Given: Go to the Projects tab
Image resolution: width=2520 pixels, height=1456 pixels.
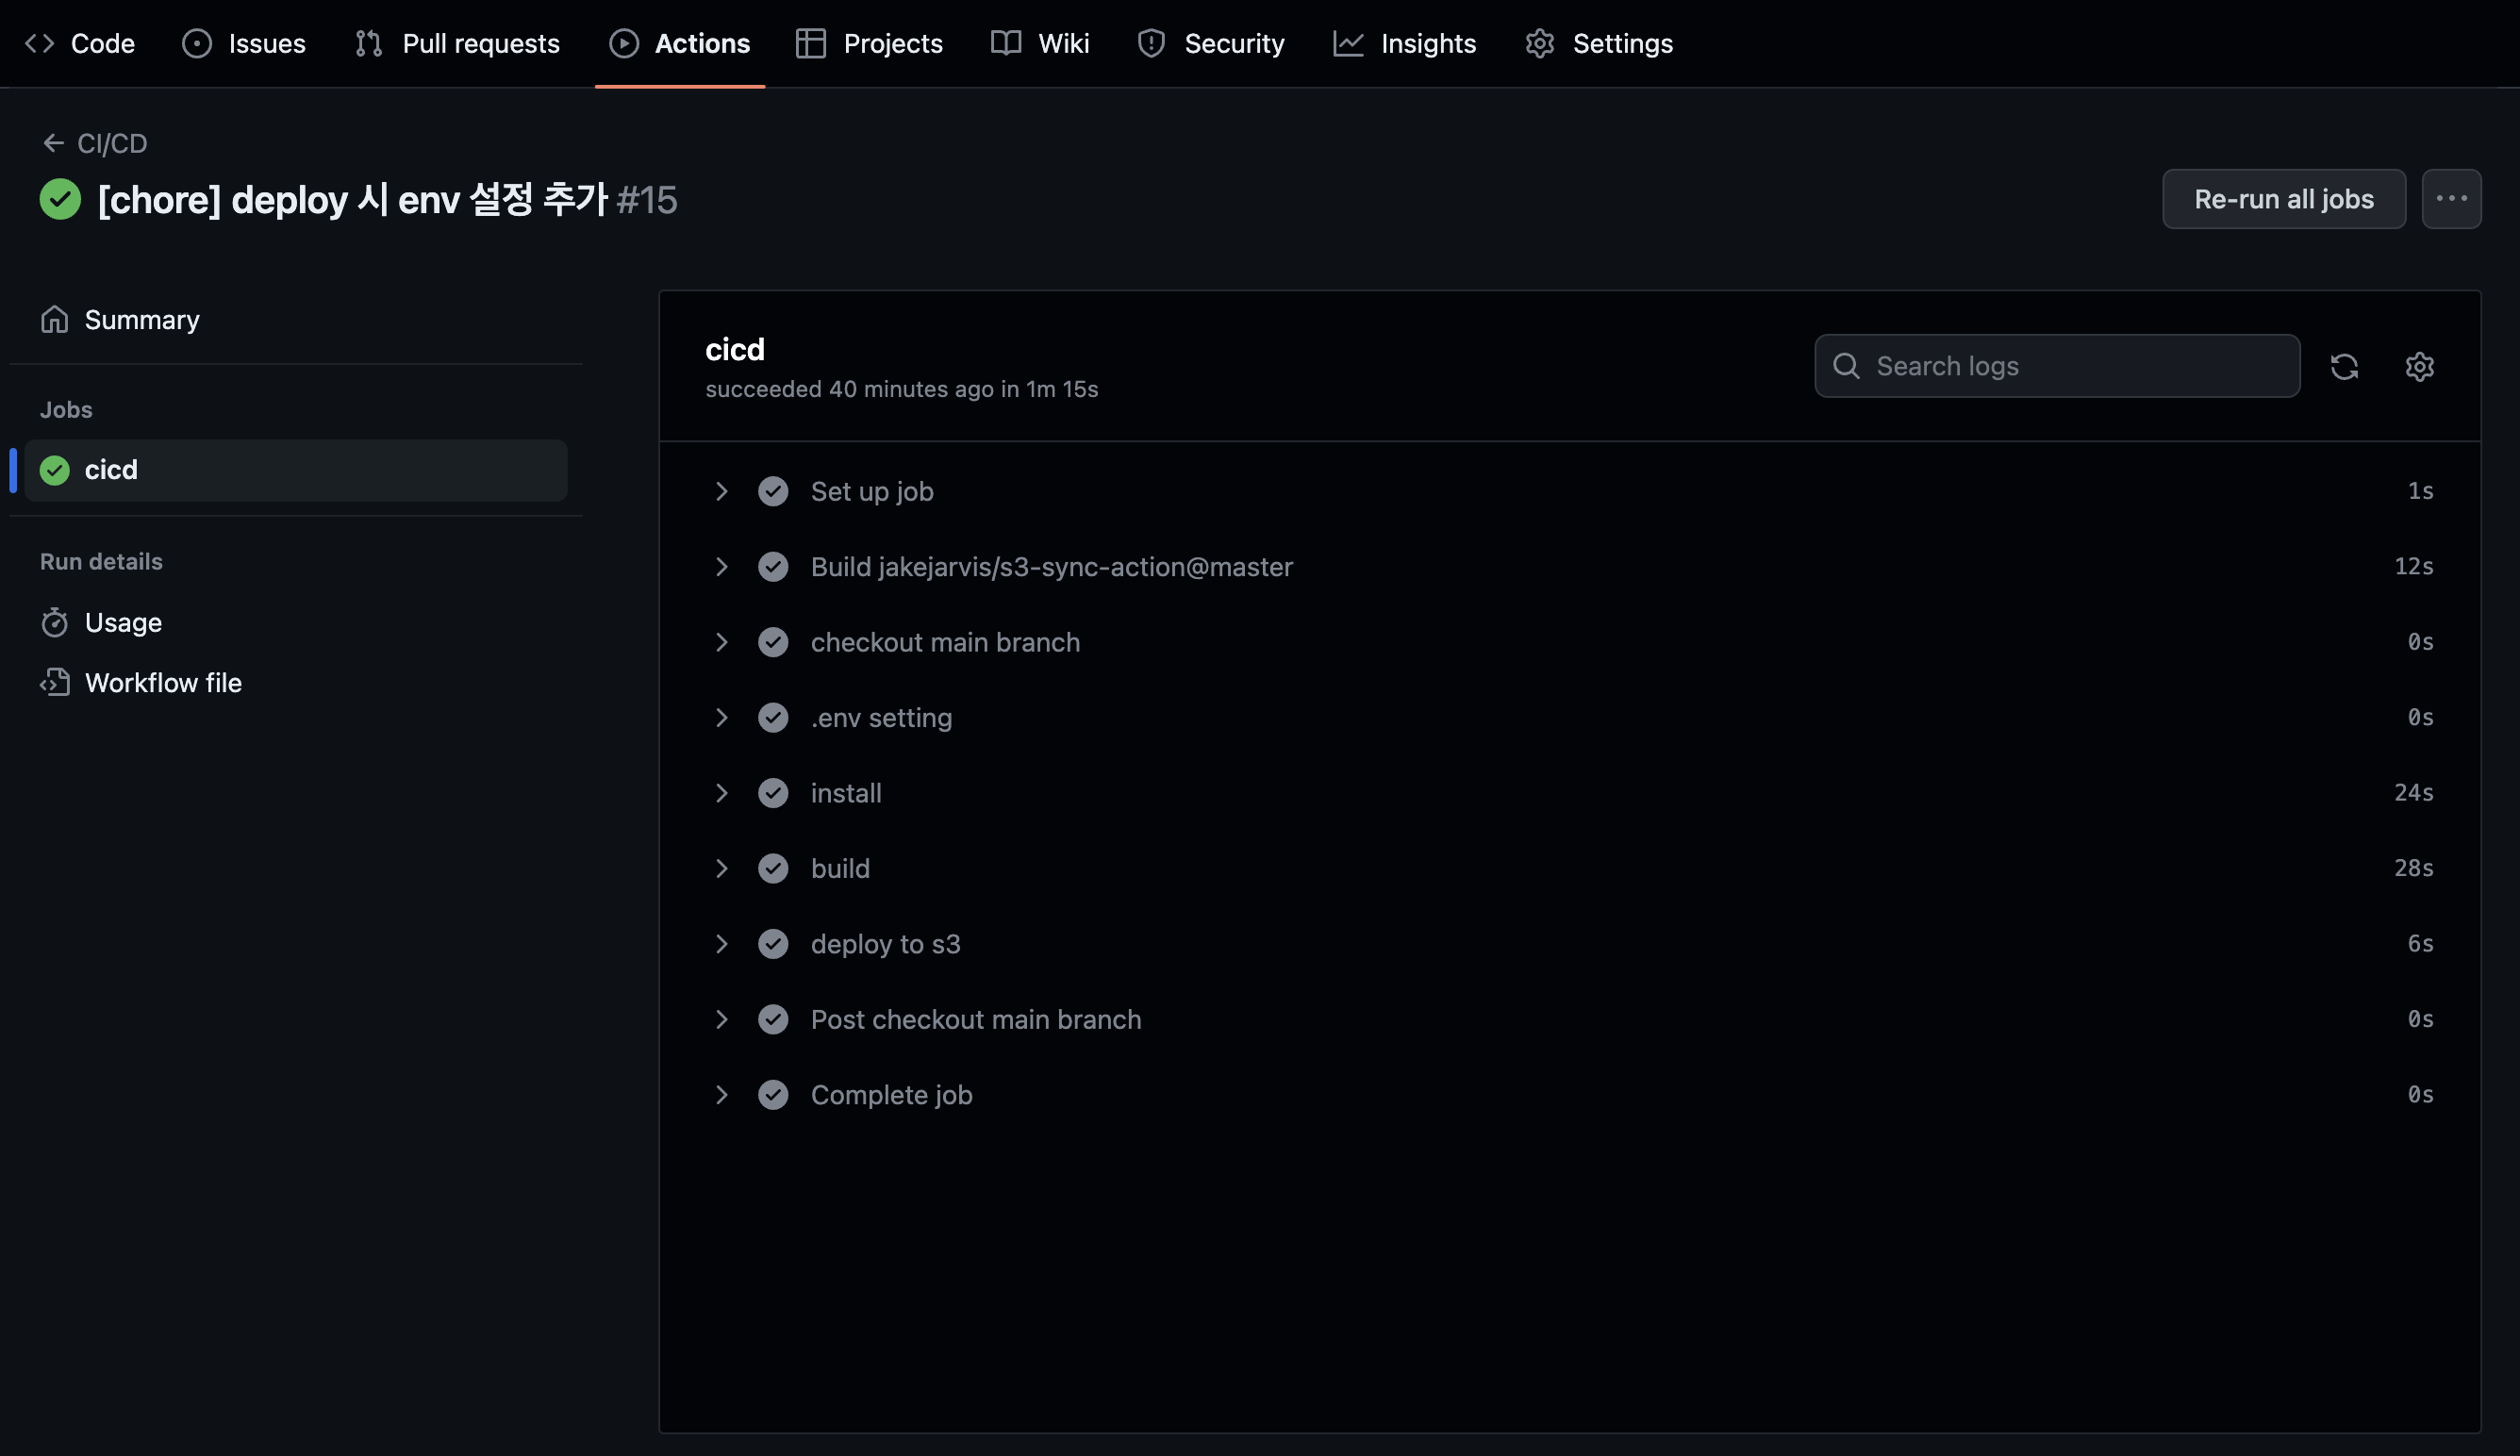Looking at the screenshot, I should (x=869, y=43).
